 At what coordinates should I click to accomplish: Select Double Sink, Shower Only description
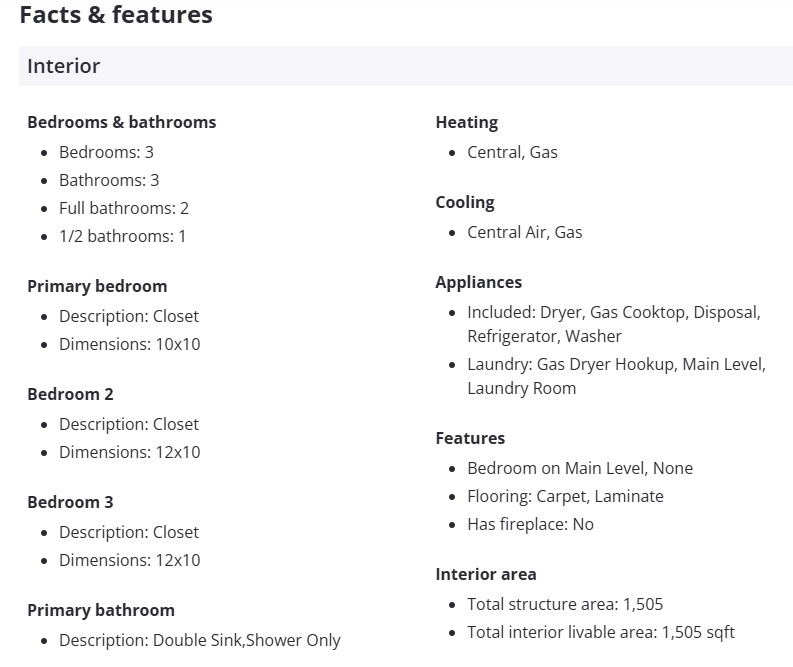click(x=199, y=640)
